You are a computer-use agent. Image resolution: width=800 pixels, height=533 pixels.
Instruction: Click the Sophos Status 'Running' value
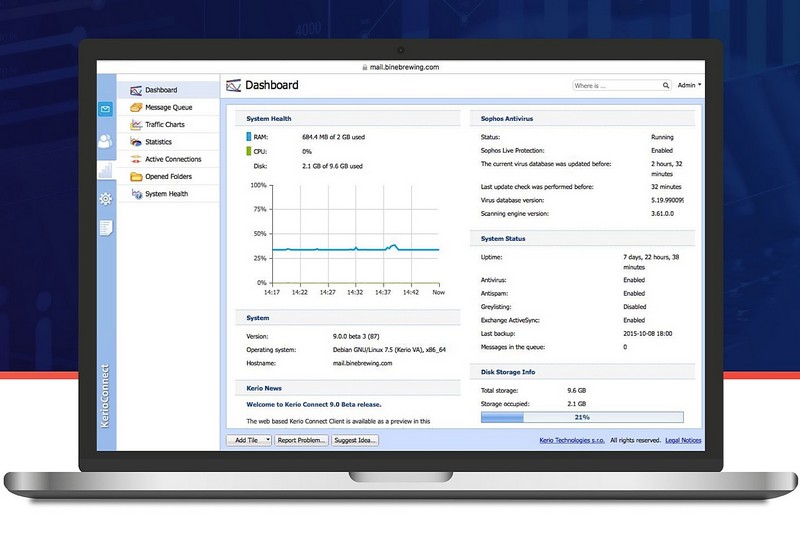point(662,137)
